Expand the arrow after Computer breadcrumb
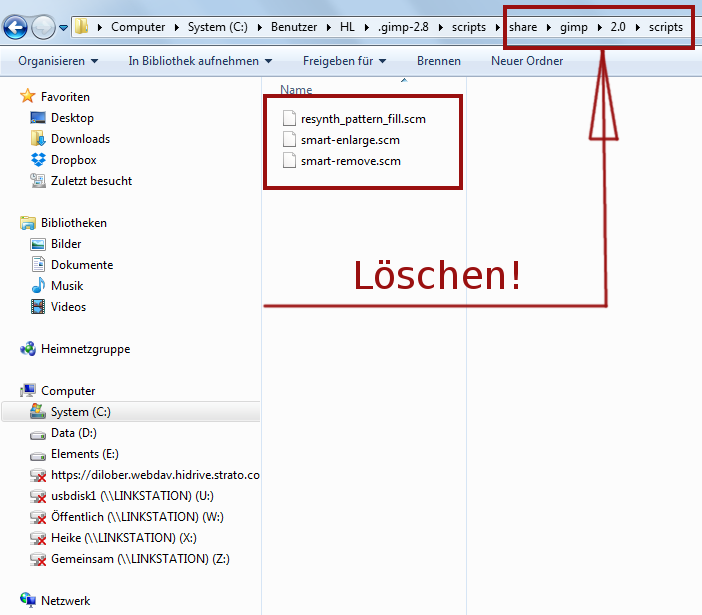The height and width of the screenshot is (615, 702). (176, 27)
